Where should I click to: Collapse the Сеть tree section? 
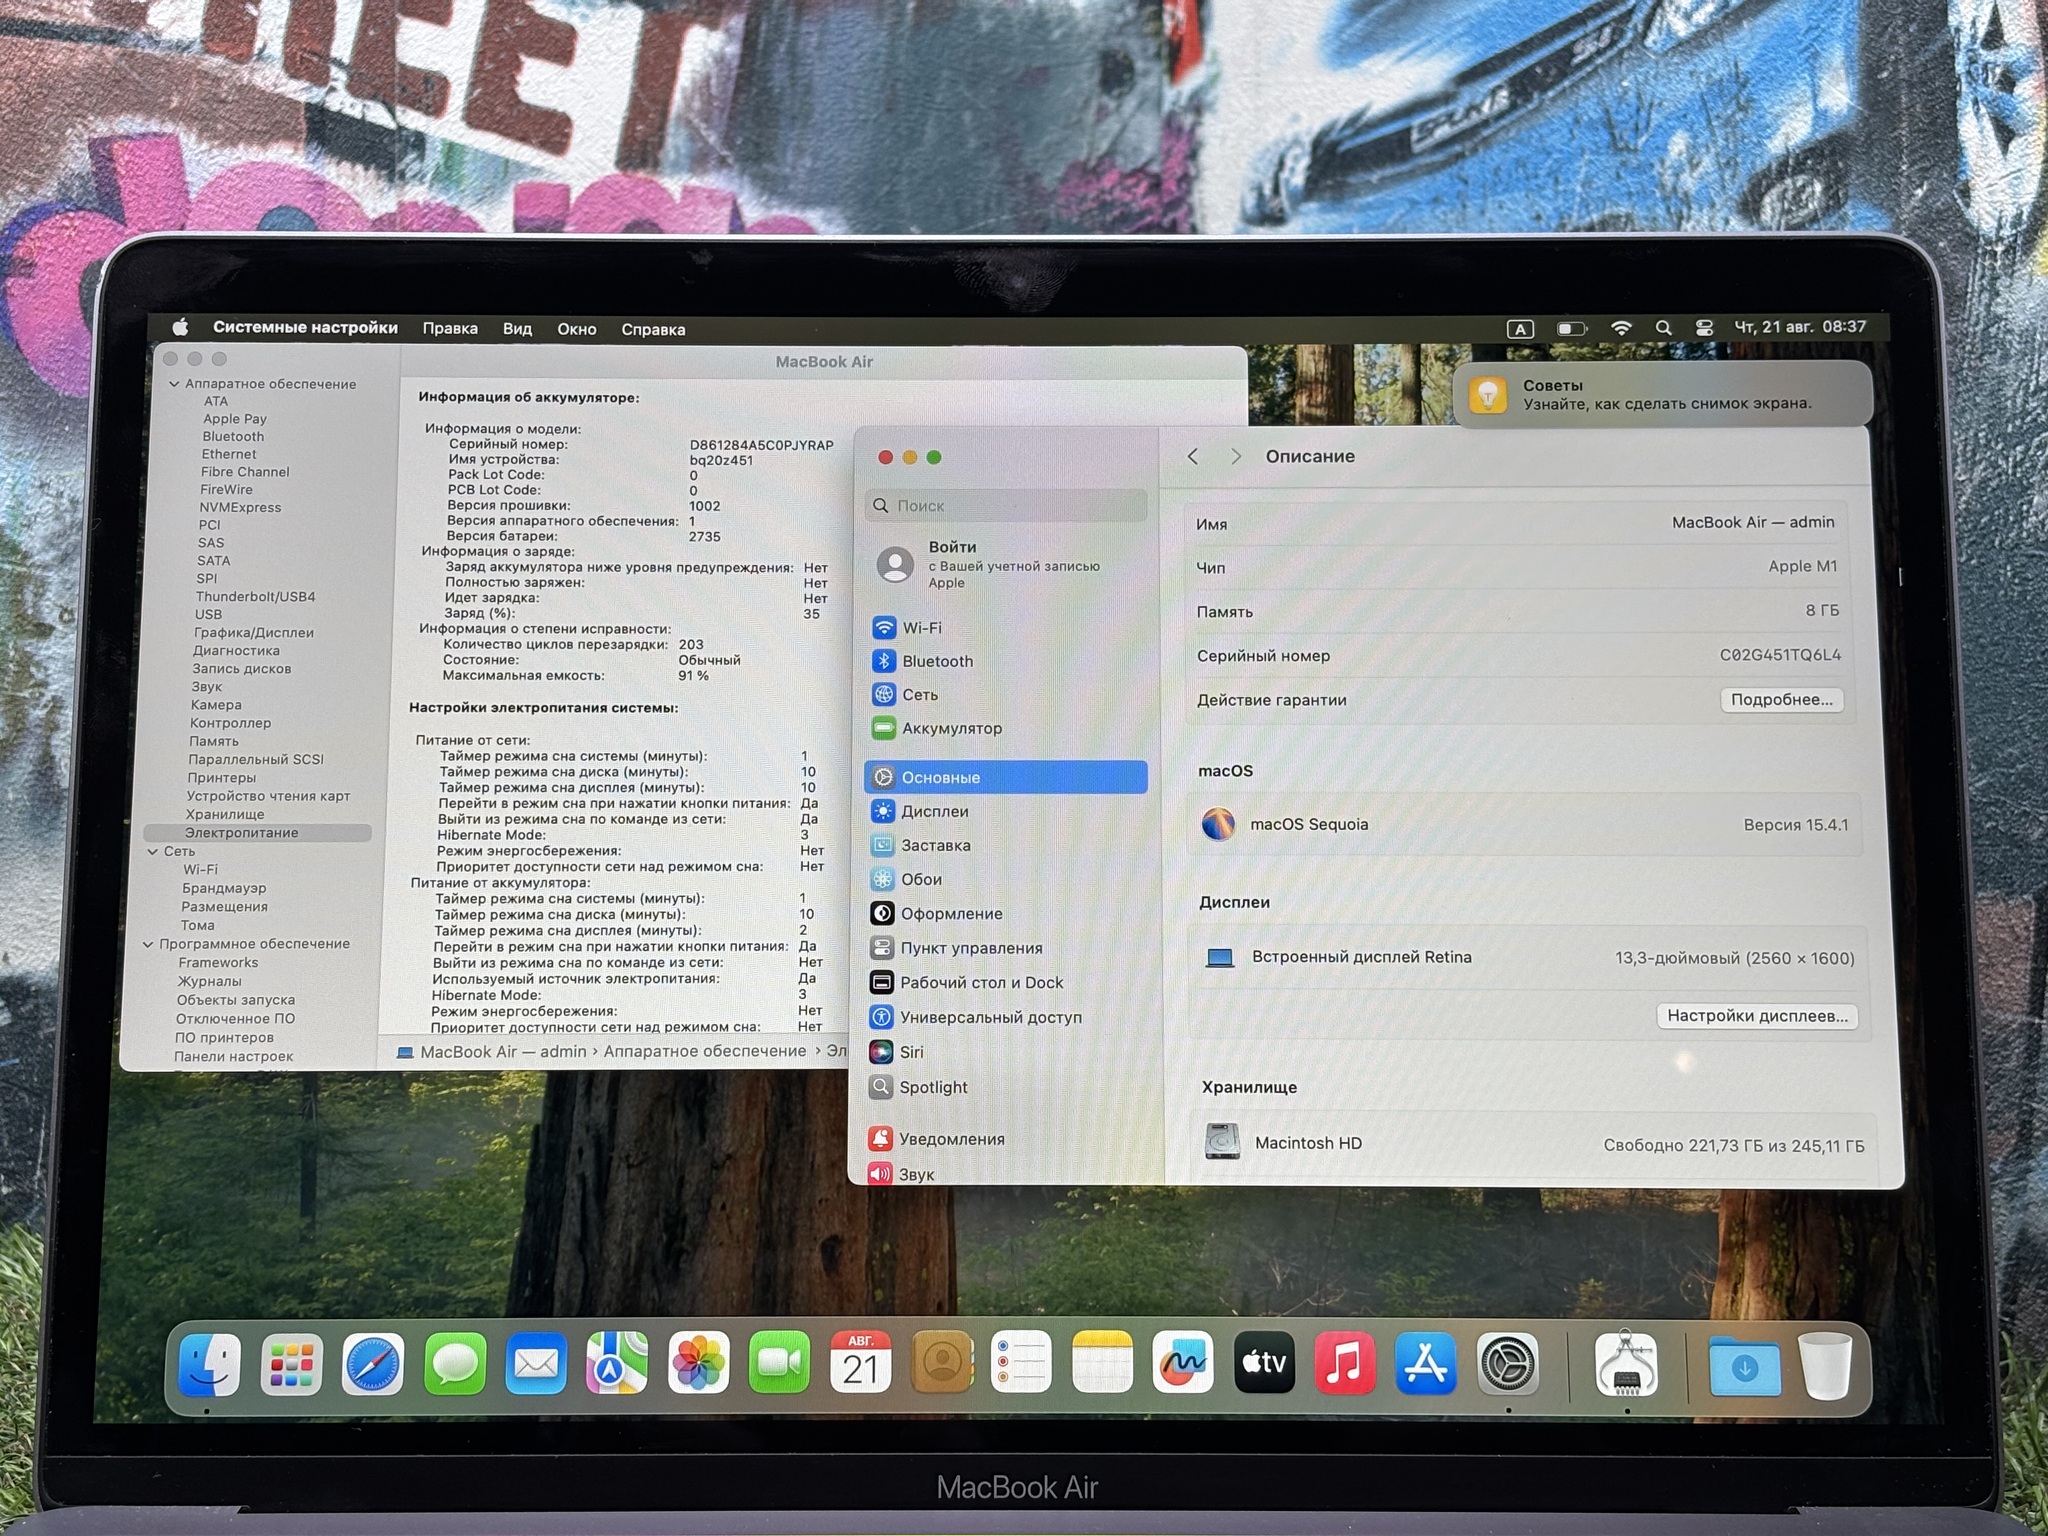click(153, 852)
